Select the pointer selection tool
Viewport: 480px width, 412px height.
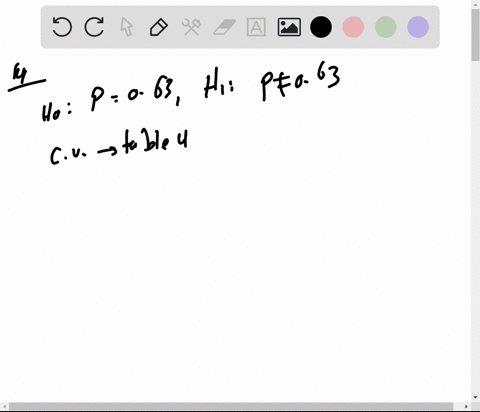[x=127, y=27]
